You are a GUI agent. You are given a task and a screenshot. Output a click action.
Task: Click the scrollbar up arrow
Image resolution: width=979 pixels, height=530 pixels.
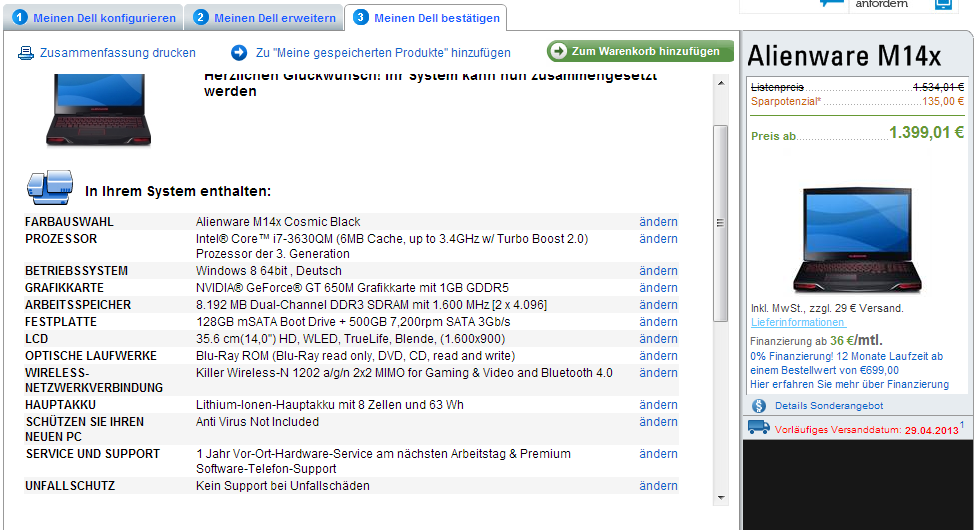pyautogui.click(x=721, y=83)
